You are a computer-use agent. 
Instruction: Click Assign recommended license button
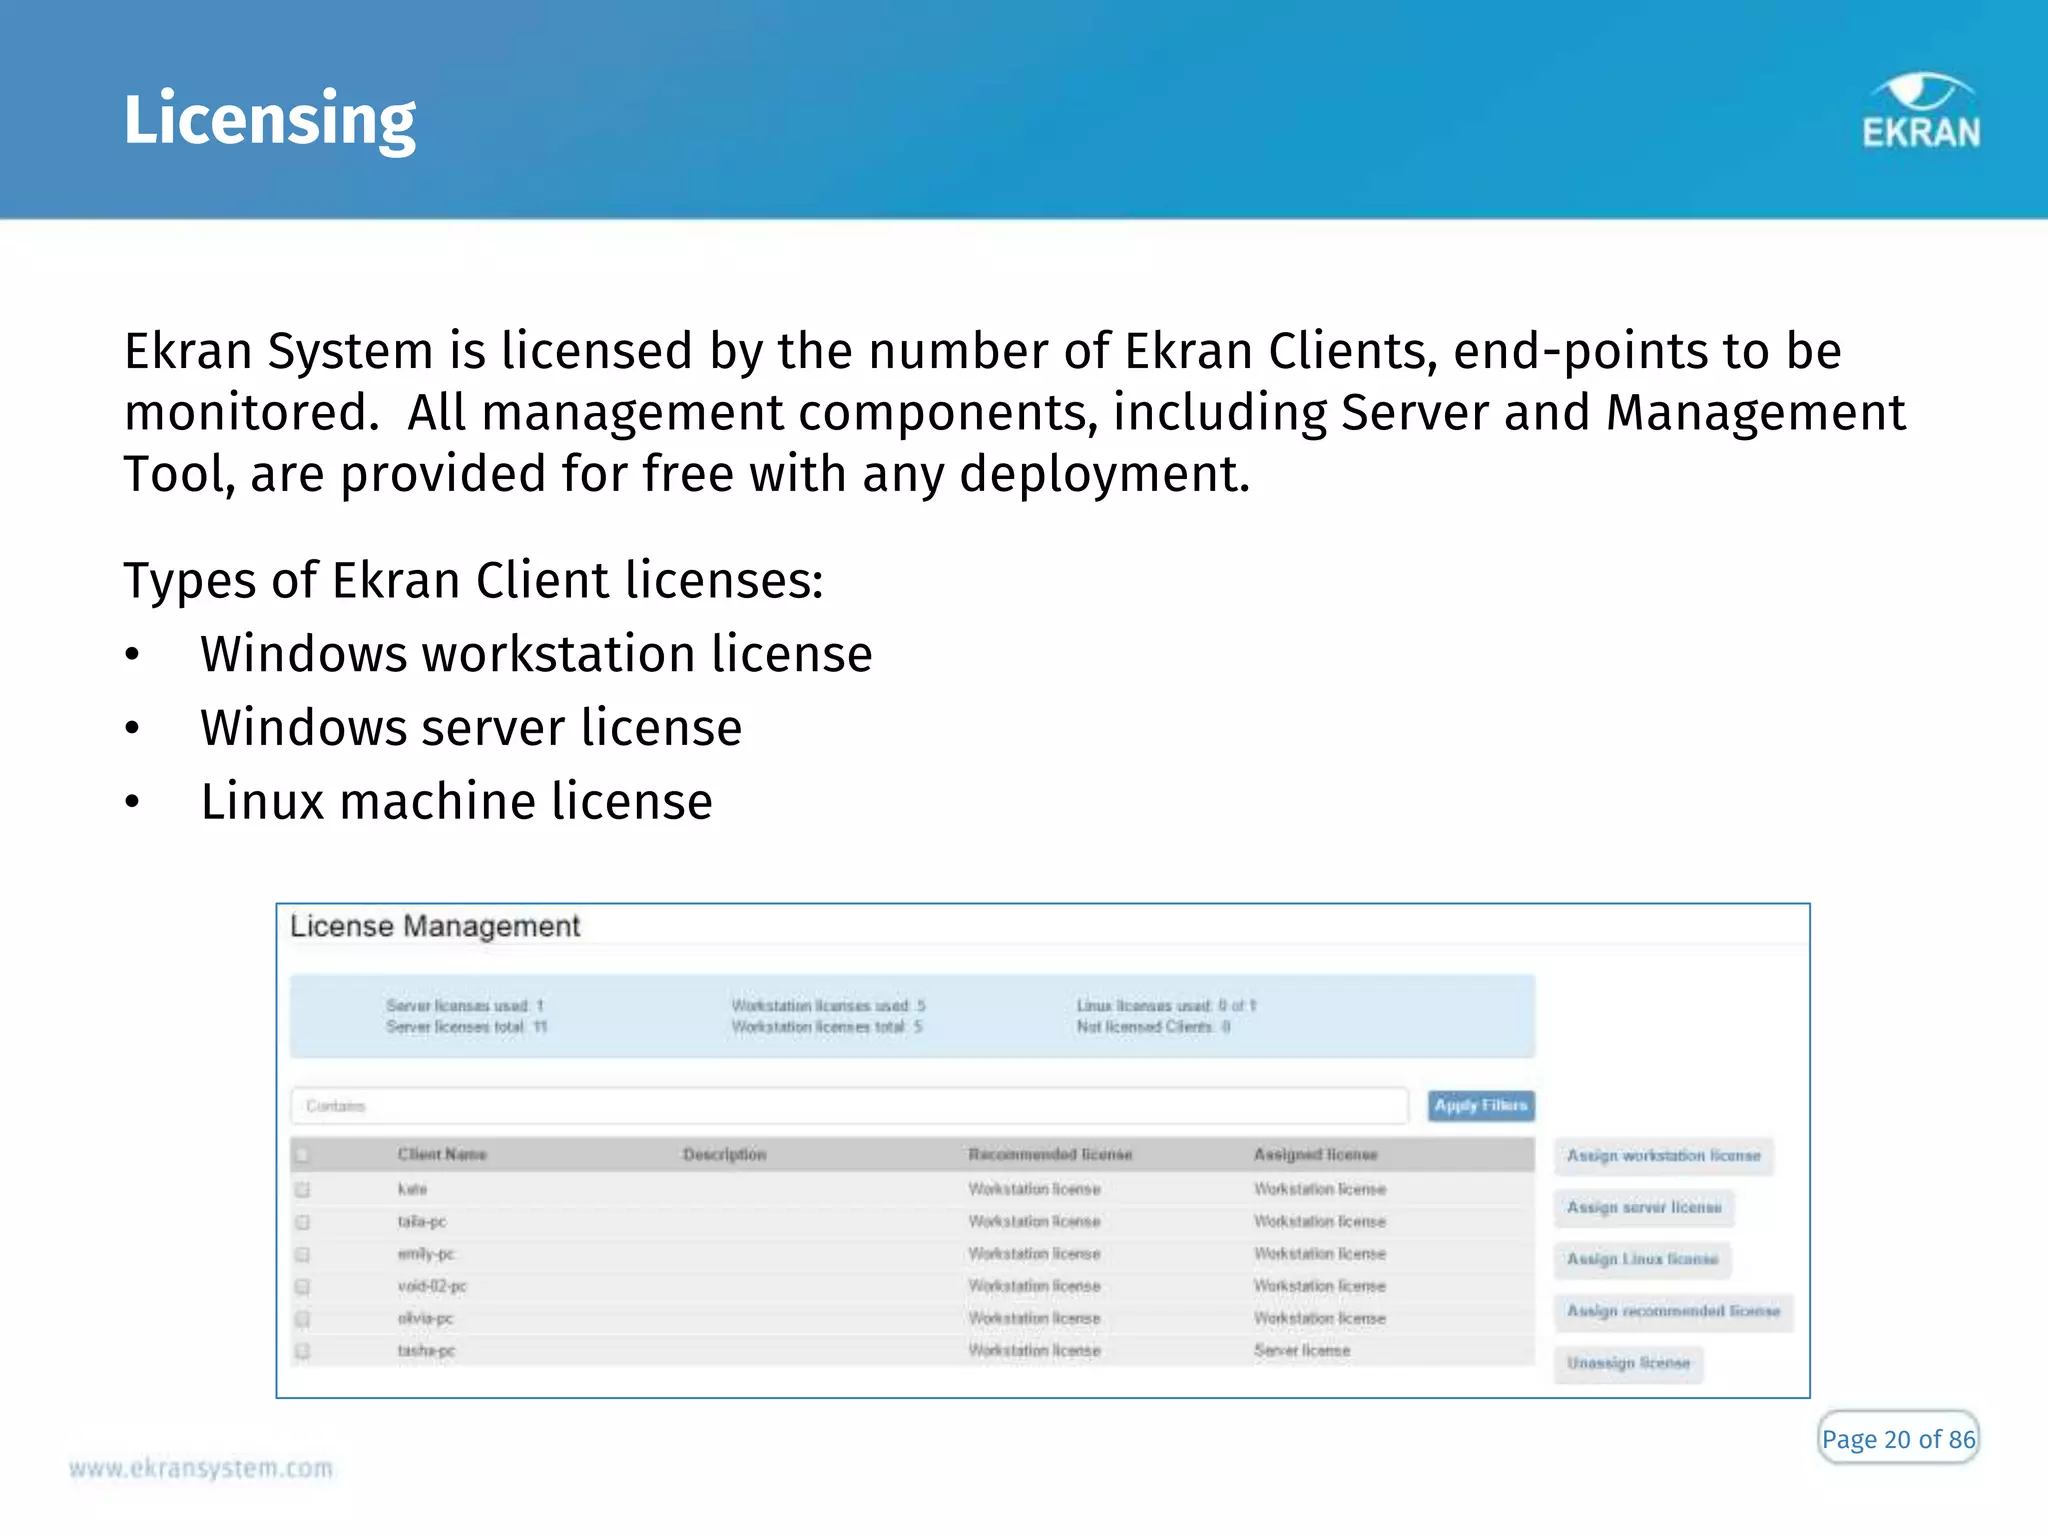[1673, 1311]
